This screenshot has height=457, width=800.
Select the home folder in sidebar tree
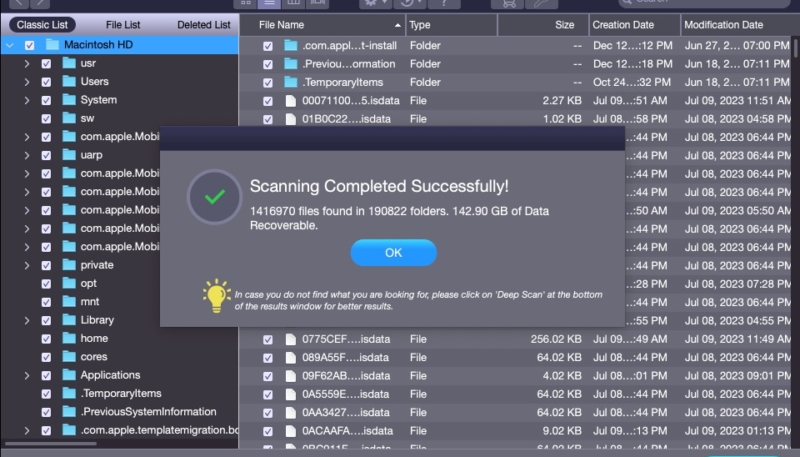point(94,338)
